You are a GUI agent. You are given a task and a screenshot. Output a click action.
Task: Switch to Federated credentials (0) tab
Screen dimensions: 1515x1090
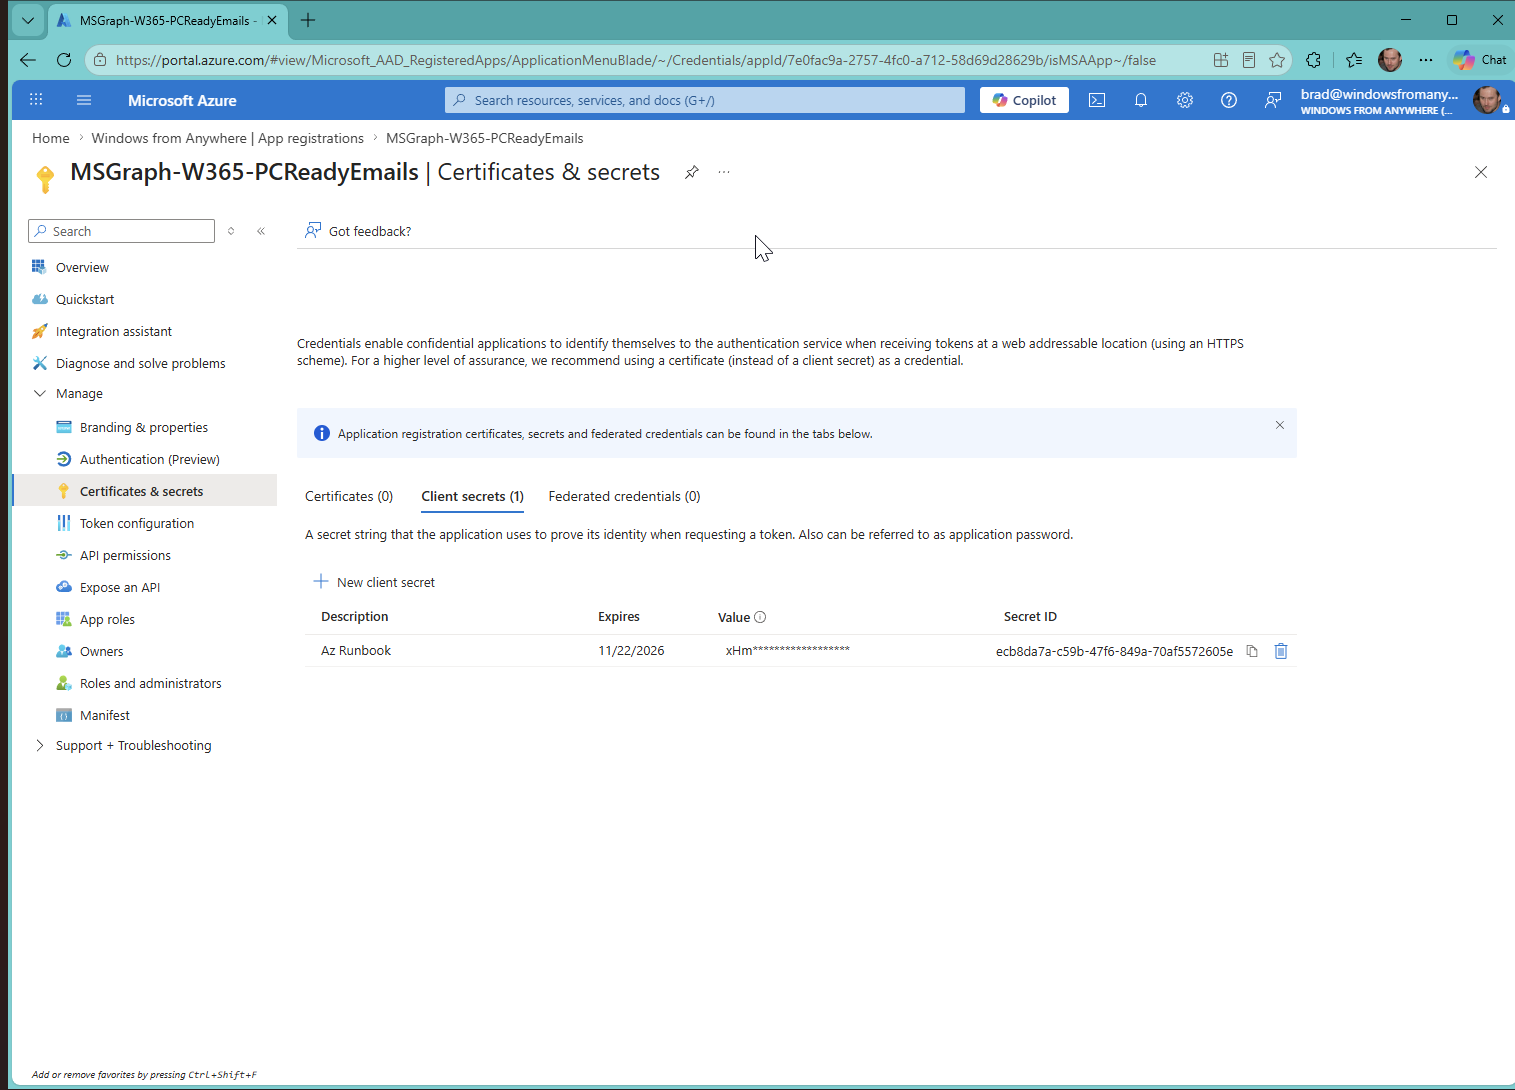click(624, 496)
